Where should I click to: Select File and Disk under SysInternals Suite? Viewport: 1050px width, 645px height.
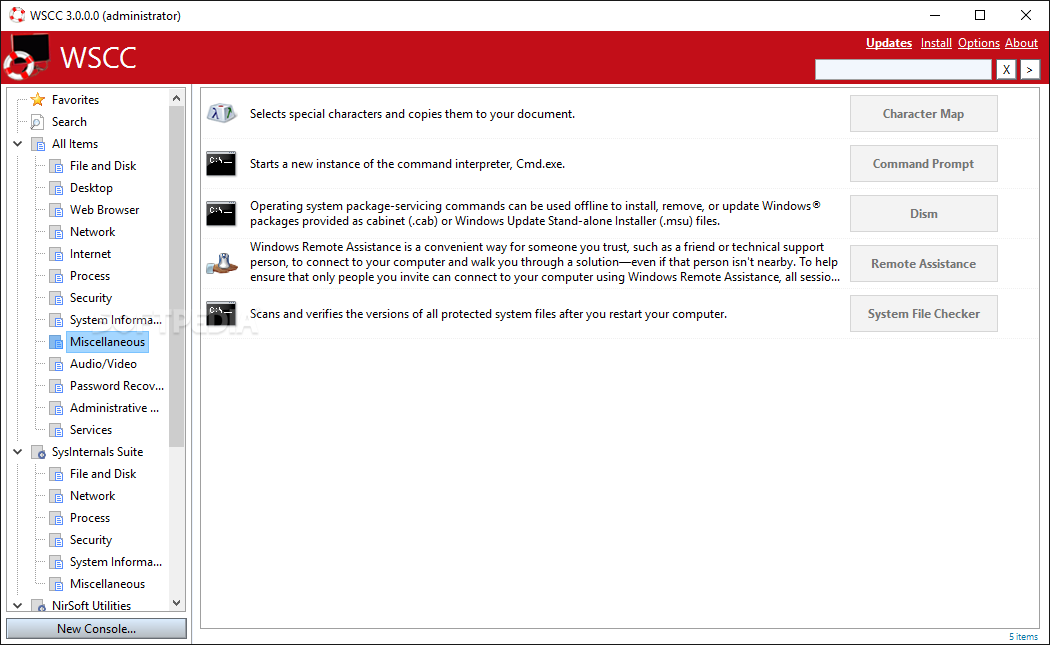(102, 474)
